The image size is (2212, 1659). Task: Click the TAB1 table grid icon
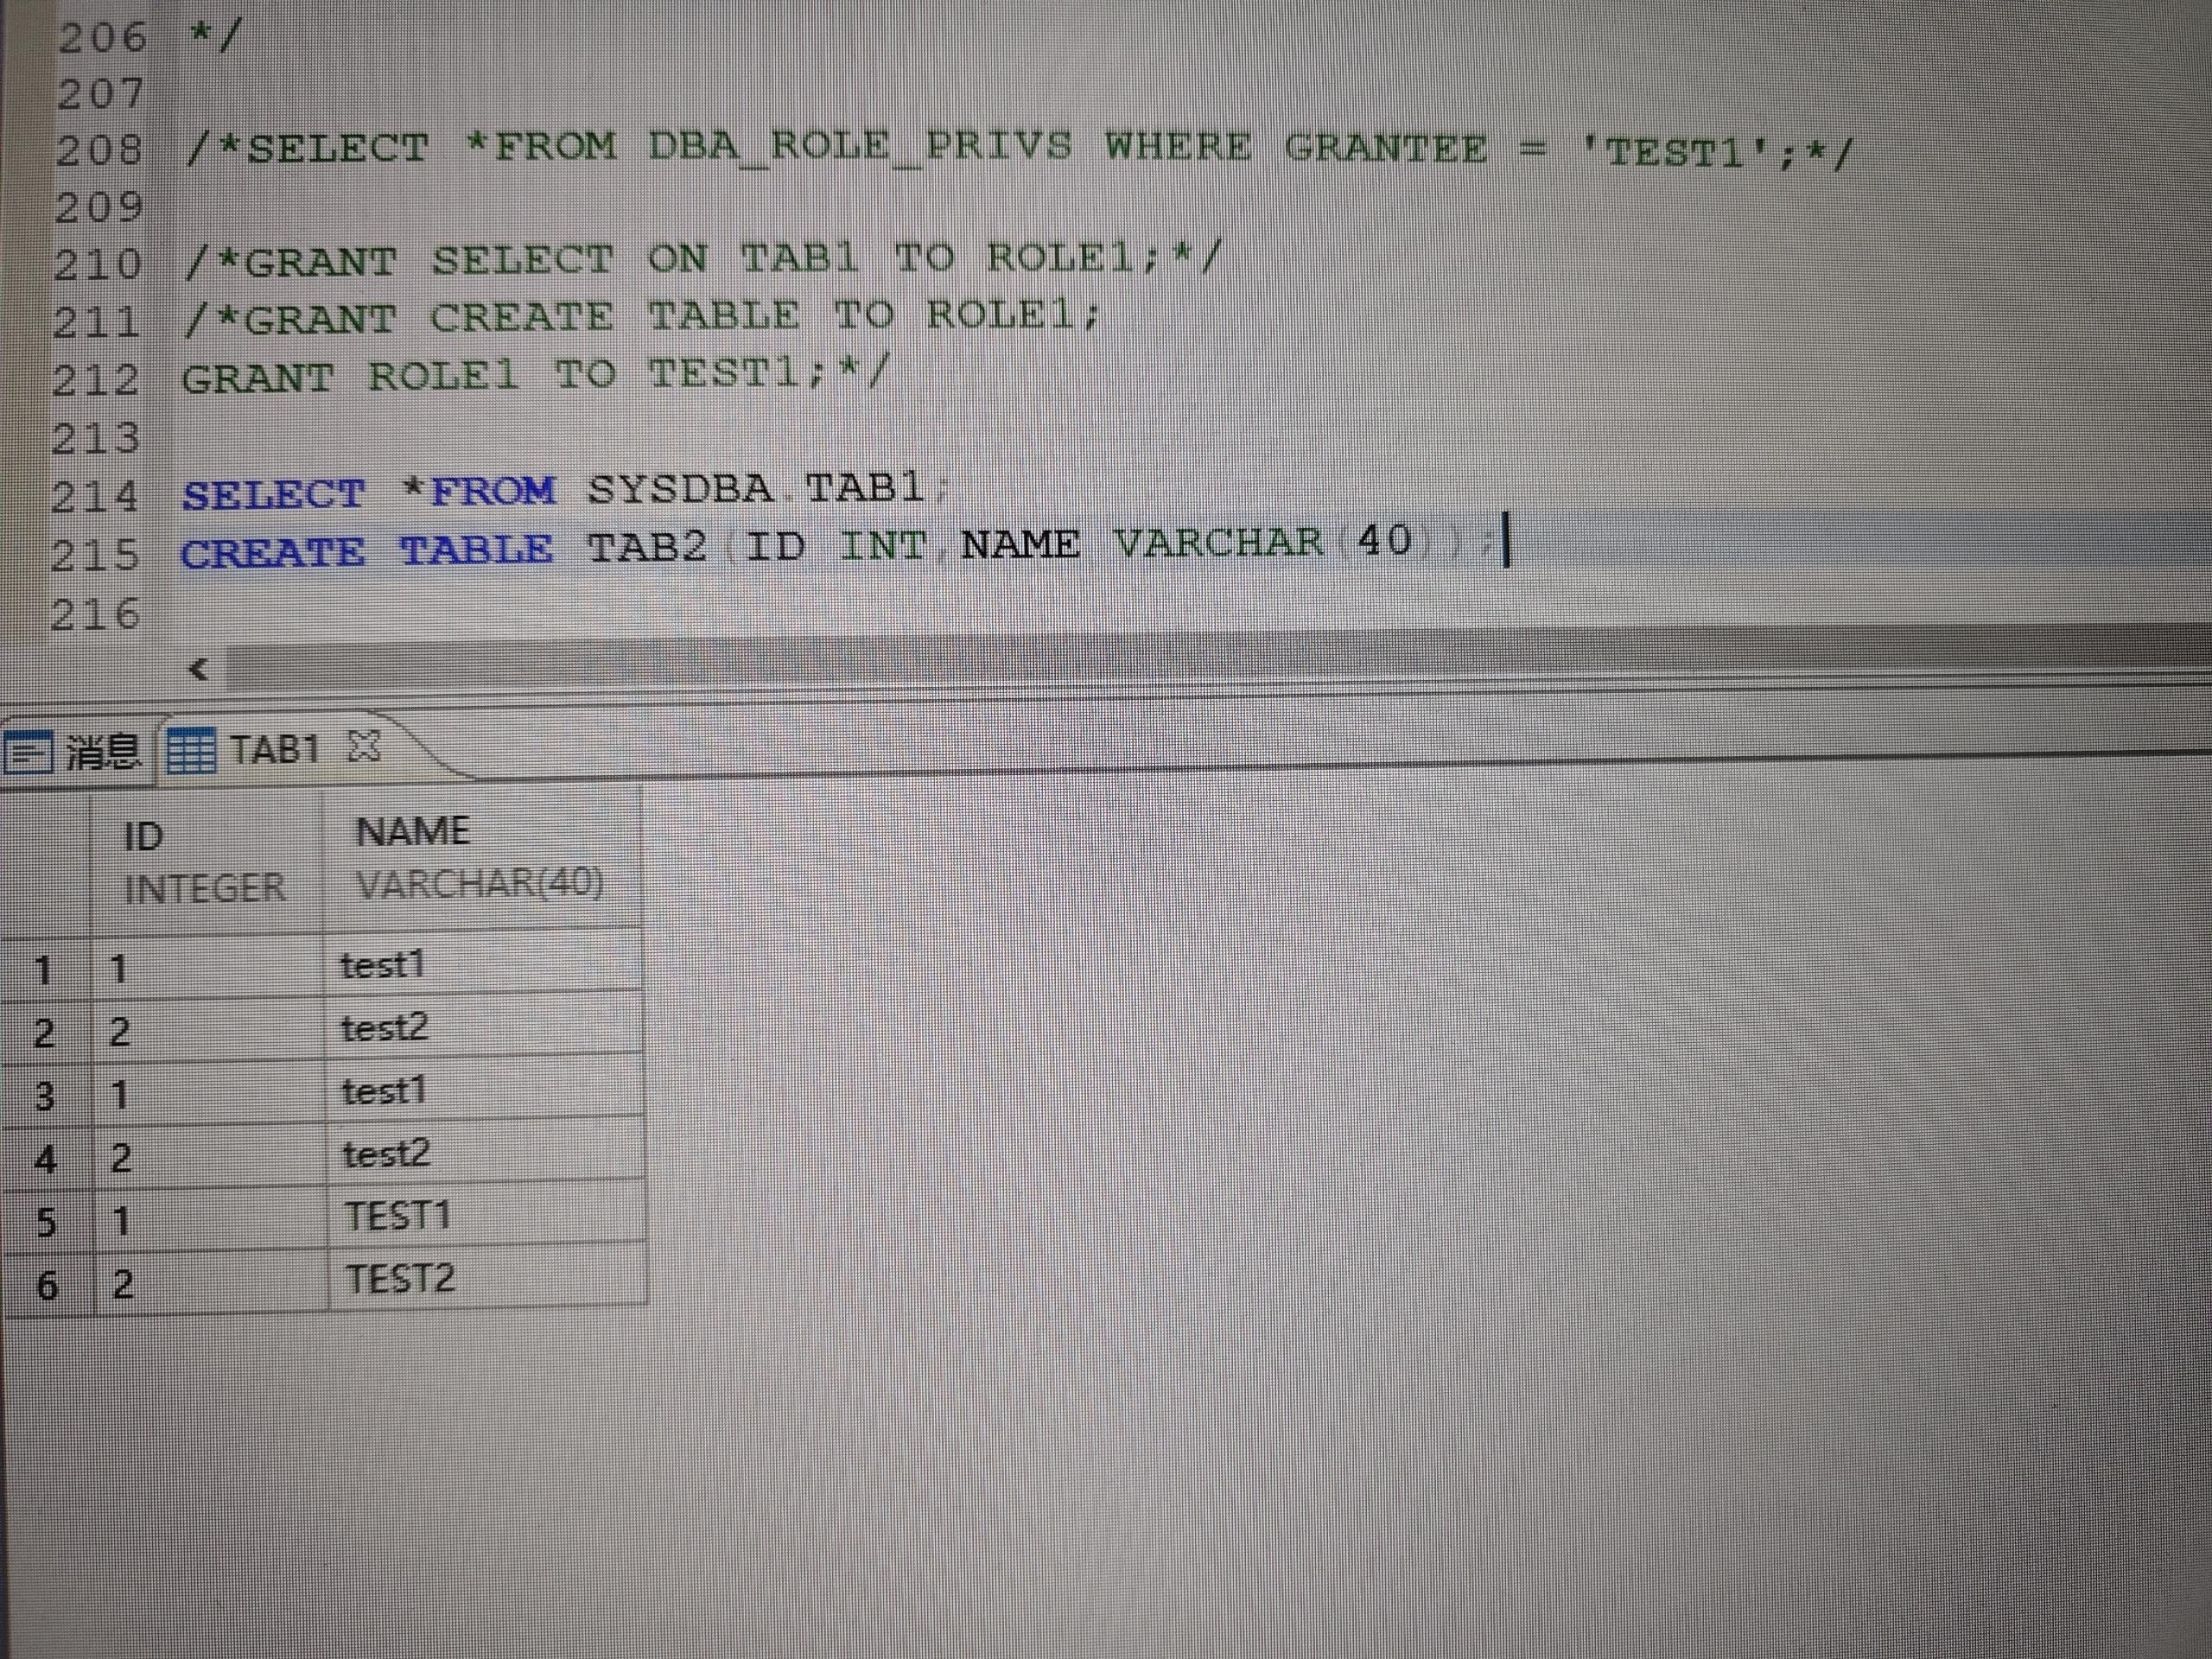coord(191,750)
